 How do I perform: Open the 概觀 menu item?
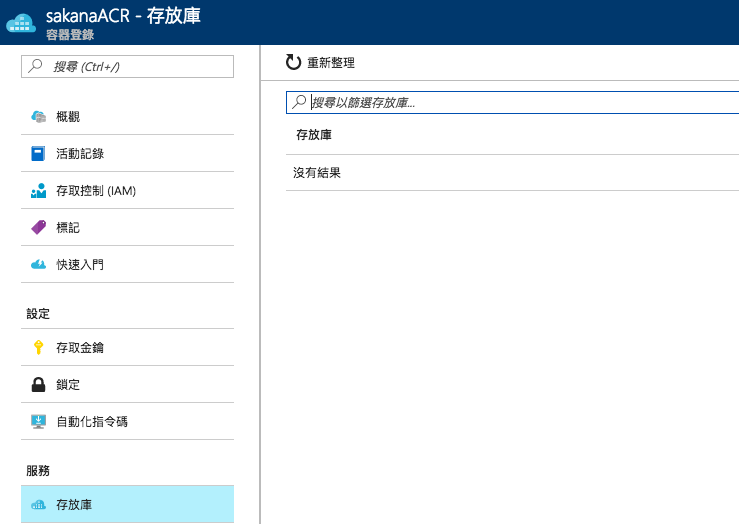coord(127,116)
